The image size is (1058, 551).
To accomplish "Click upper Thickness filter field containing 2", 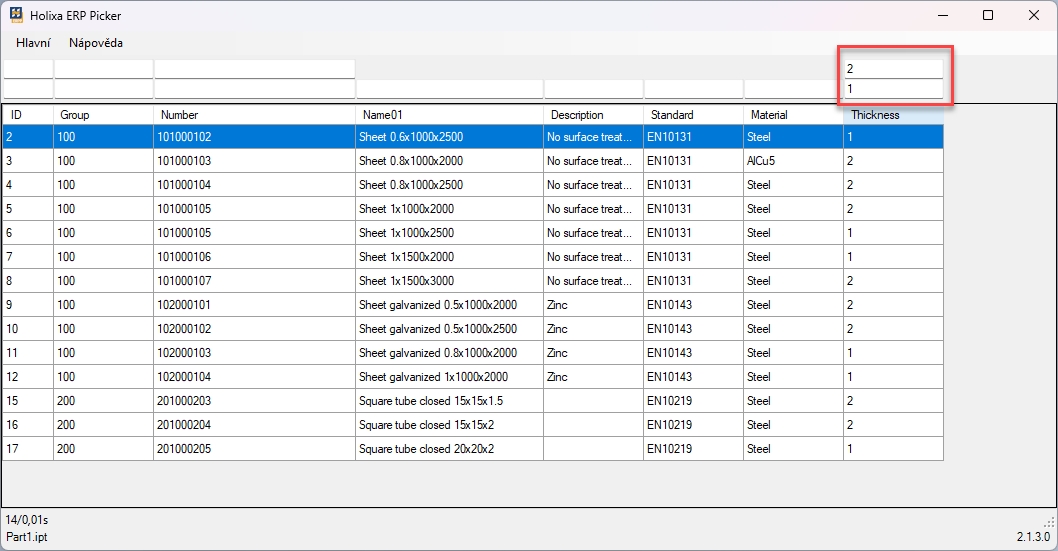I will coord(893,69).
